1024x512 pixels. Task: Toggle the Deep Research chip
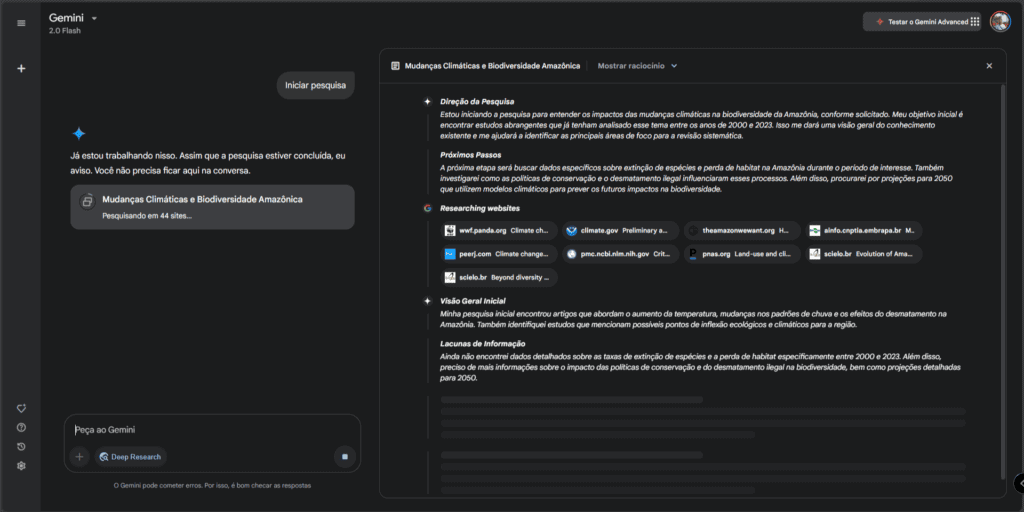(x=130, y=456)
